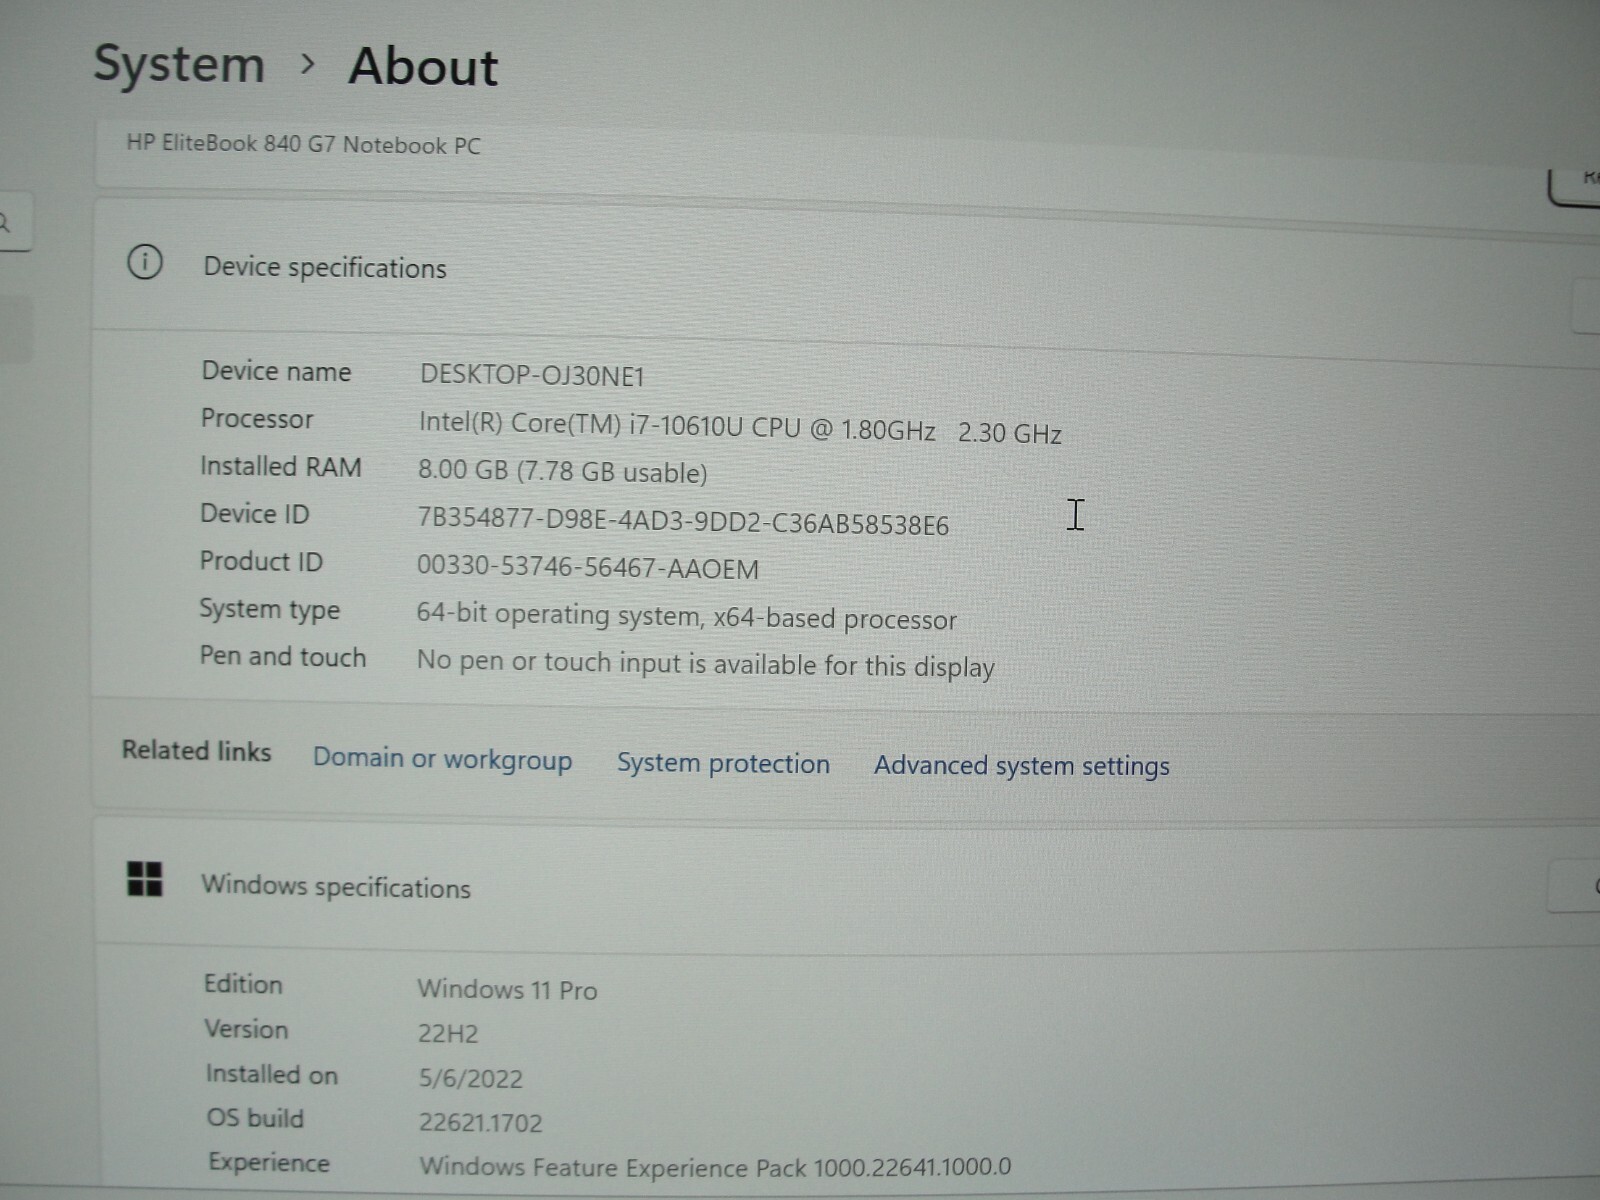Select the 8.00 GB installed RAM value

point(562,471)
